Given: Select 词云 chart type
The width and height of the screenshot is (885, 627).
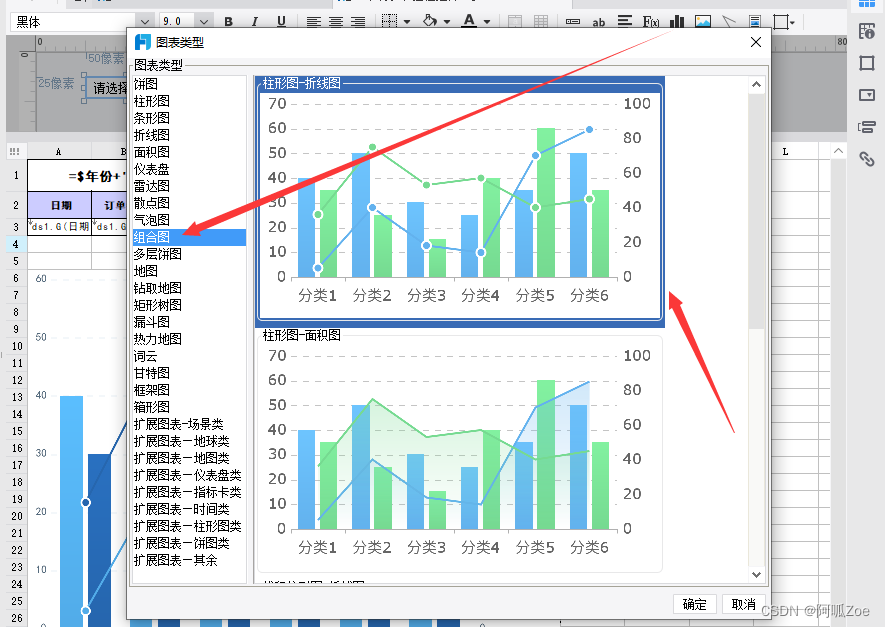Looking at the screenshot, I should click(x=189, y=356).
